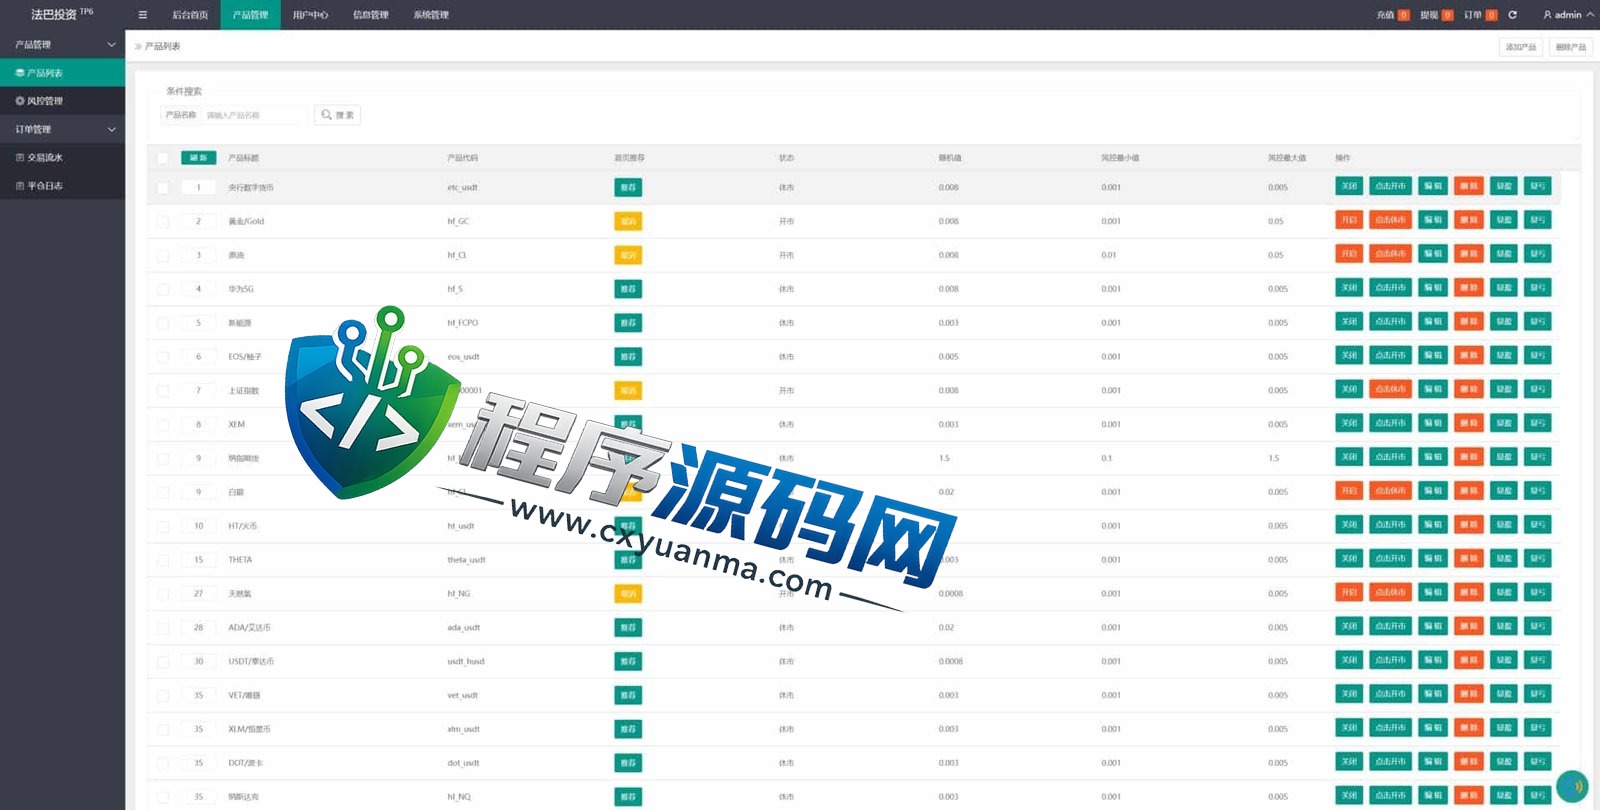
Task: Open the 订单 notification badge
Action: 1491,15
